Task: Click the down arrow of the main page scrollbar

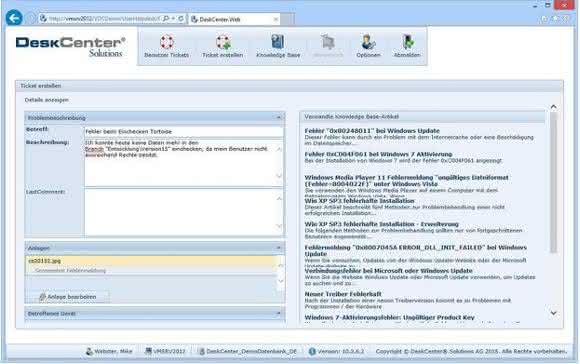Action: point(553,313)
